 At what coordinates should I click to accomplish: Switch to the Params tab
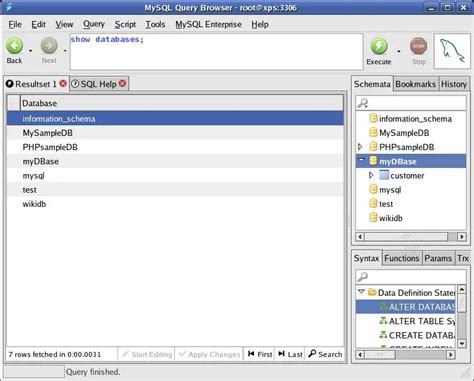438,258
